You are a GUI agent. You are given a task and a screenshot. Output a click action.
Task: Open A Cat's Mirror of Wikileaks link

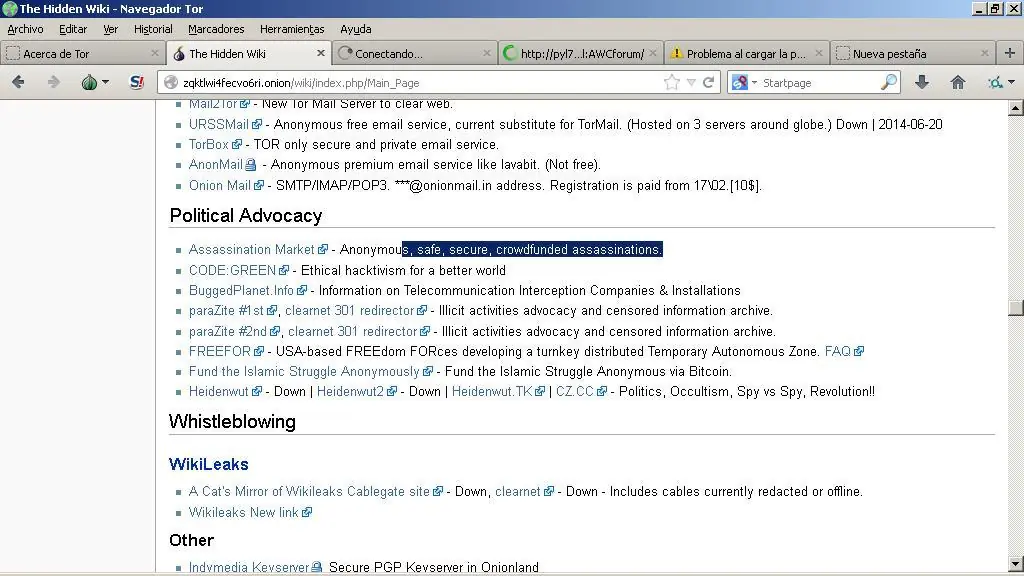click(309, 492)
